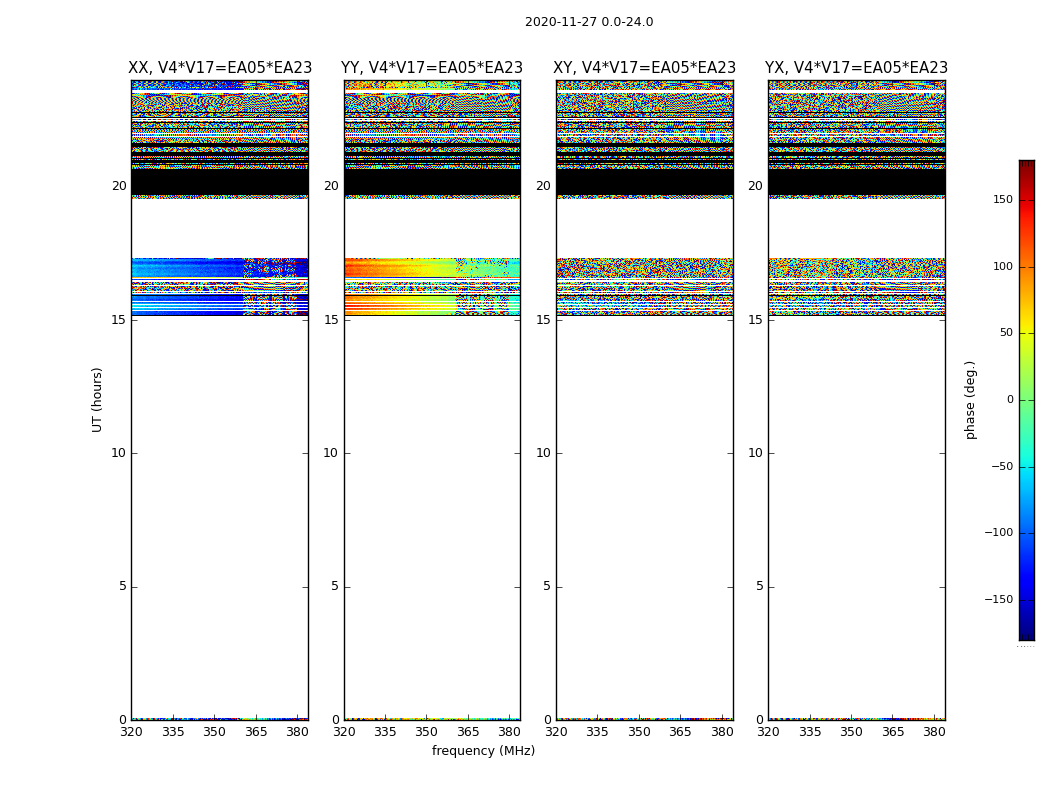Click the 320 frequency tick under YX panel
The height and width of the screenshot is (800, 1050).
768,732
